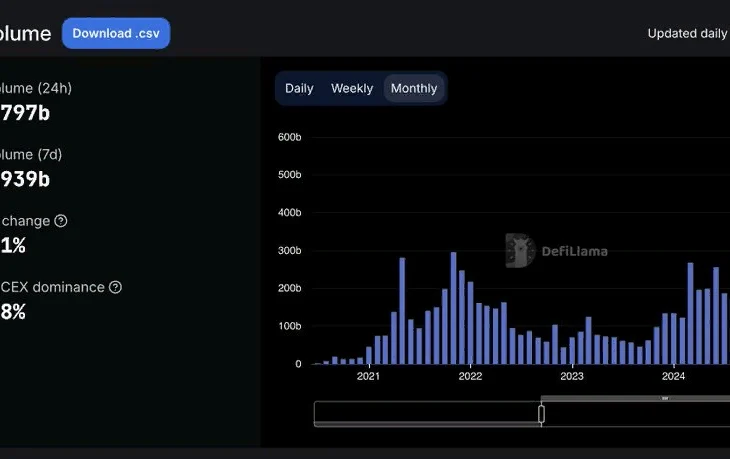Image resolution: width=730 pixels, height=459 pixels.
Task: Click the 8% dominance value
Action: point(13,312)
